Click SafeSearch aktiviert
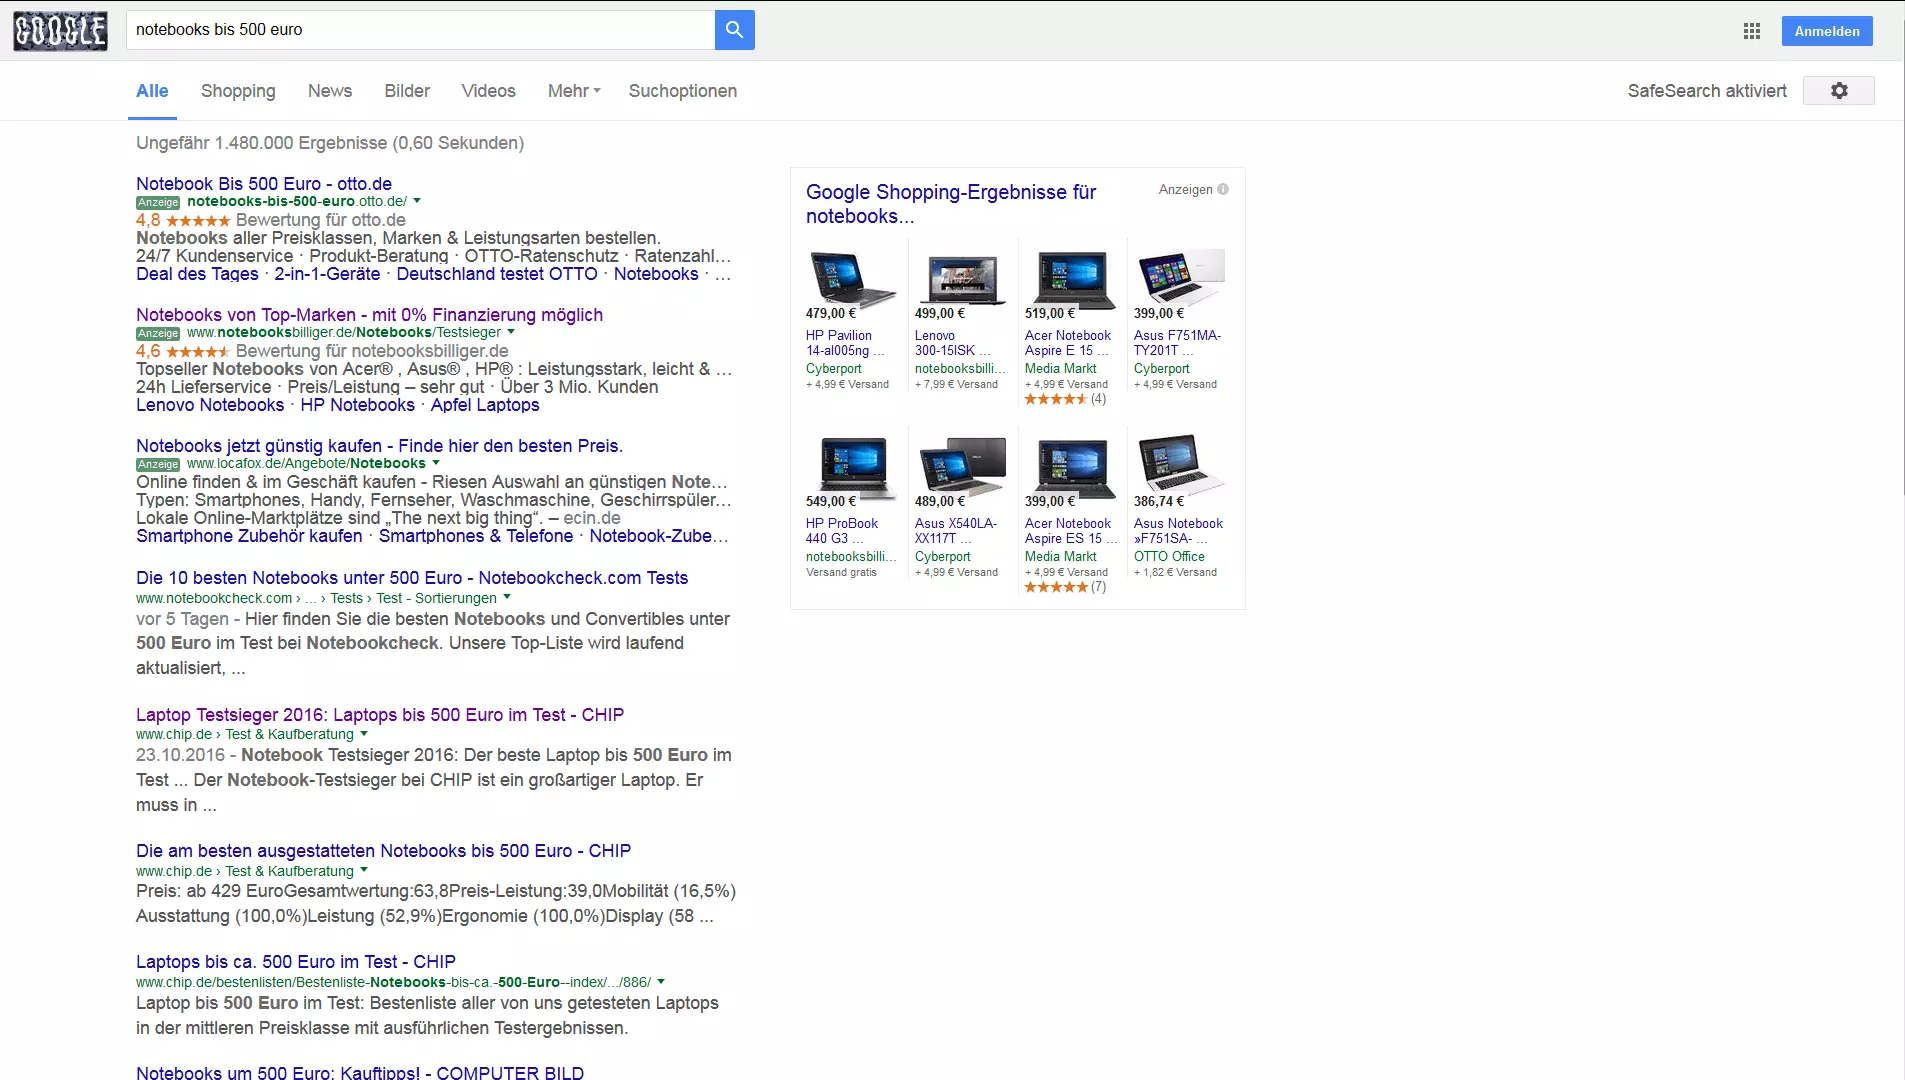 1707,91
